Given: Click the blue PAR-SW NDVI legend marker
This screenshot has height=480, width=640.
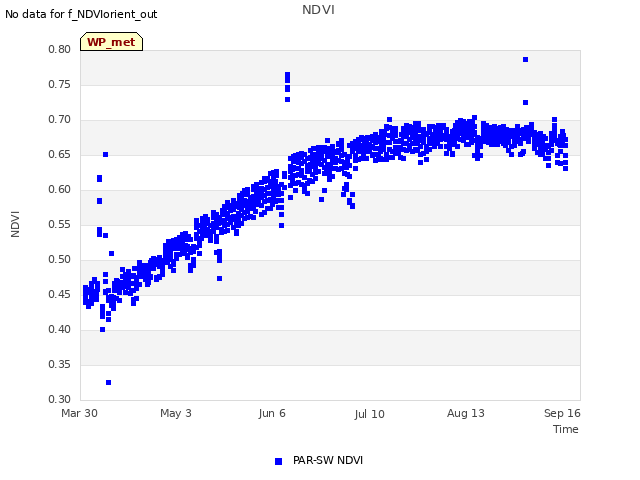Looking at the screenshot, I should pos(278,461).
